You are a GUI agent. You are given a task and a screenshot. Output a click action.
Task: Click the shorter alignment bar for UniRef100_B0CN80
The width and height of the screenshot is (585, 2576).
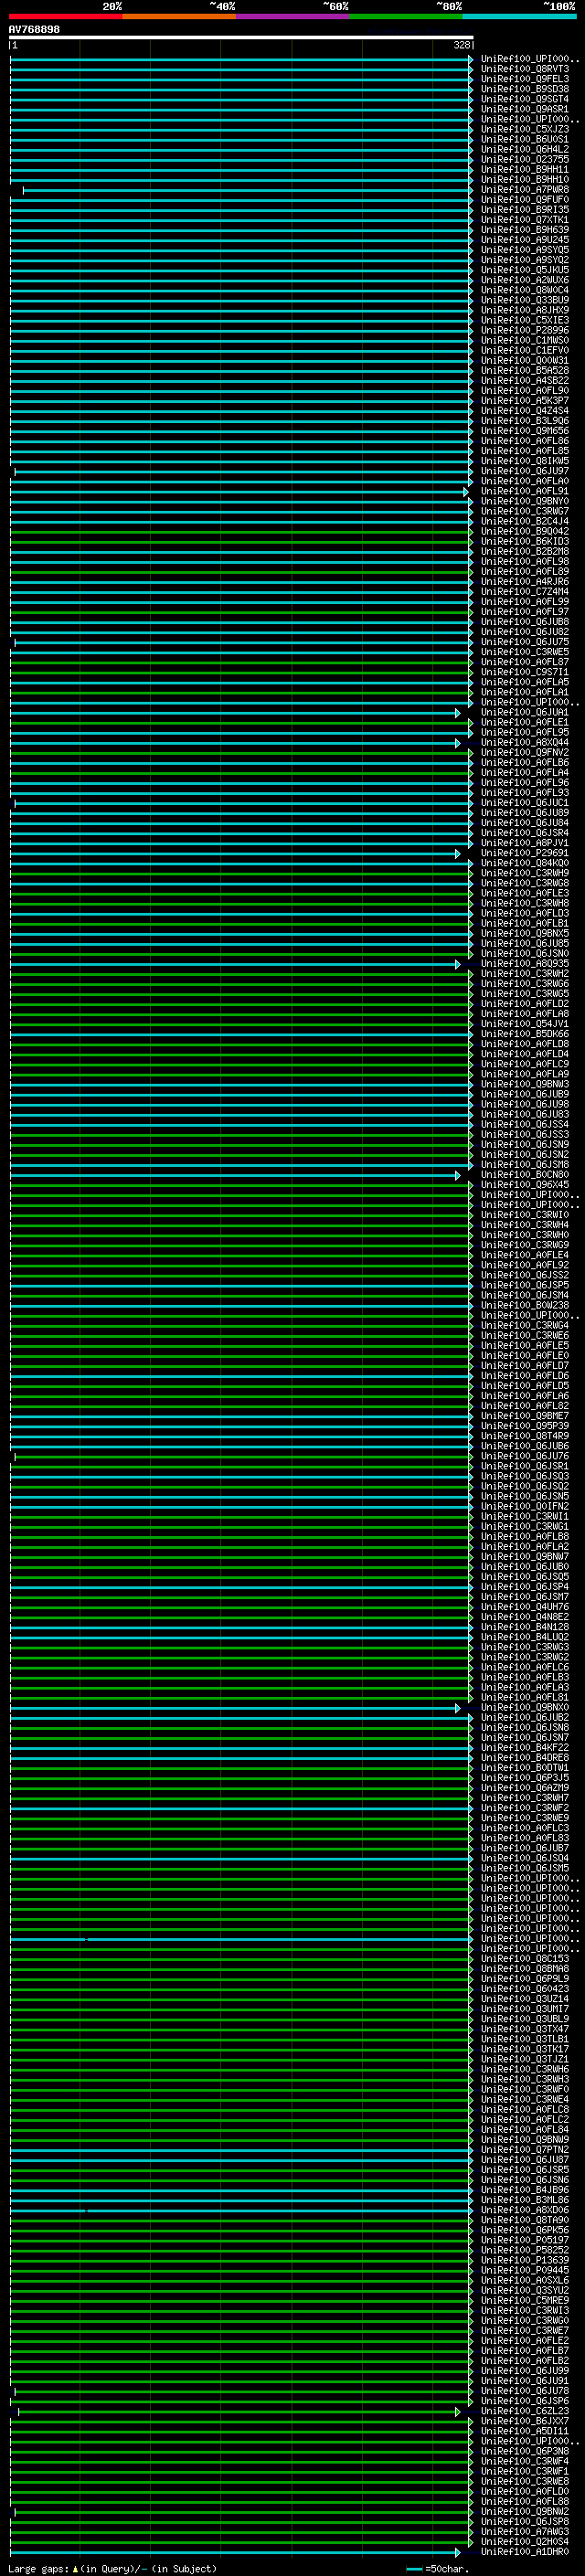[235, 1175]
